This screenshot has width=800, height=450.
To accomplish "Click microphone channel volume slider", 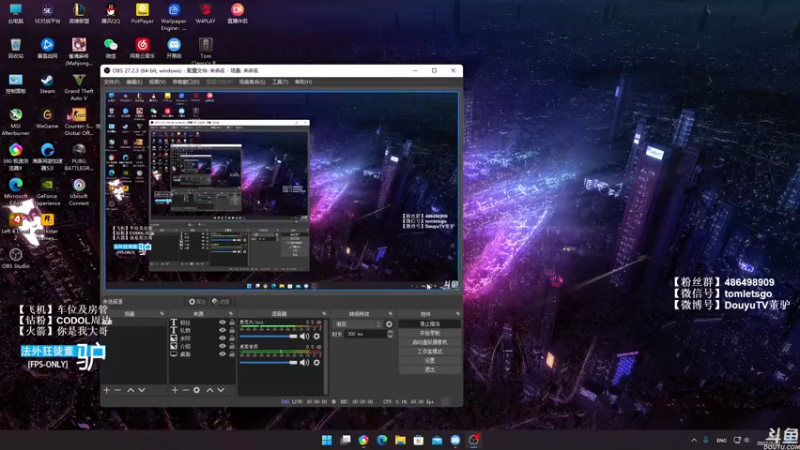I will (x=268, y=336).
